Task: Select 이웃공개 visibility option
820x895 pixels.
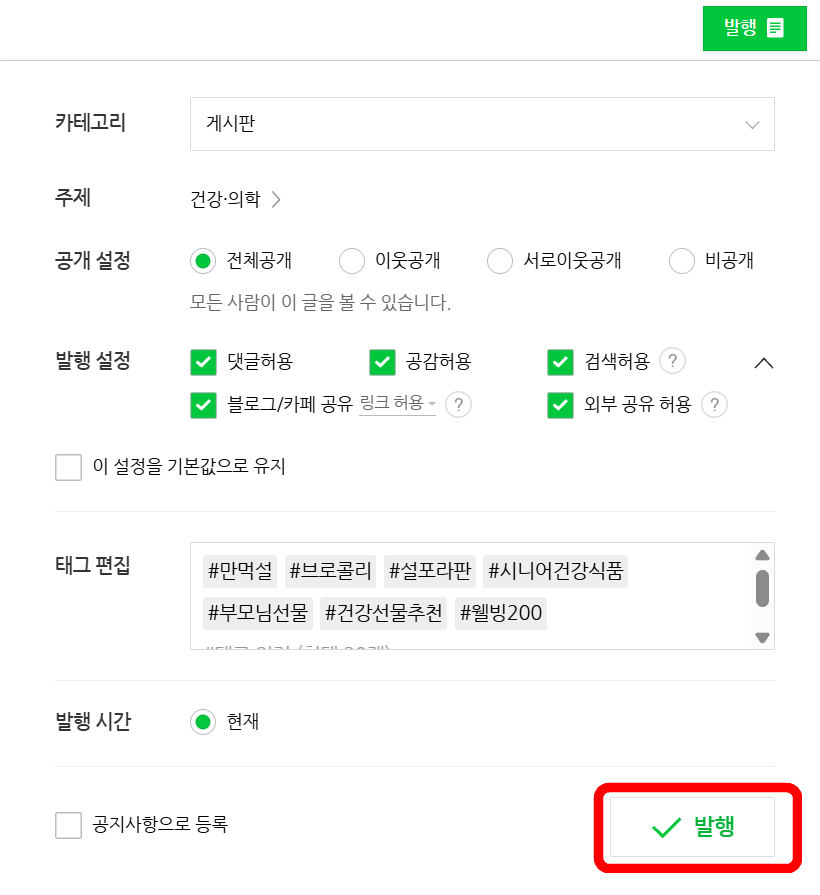Action: click(352, 261)
